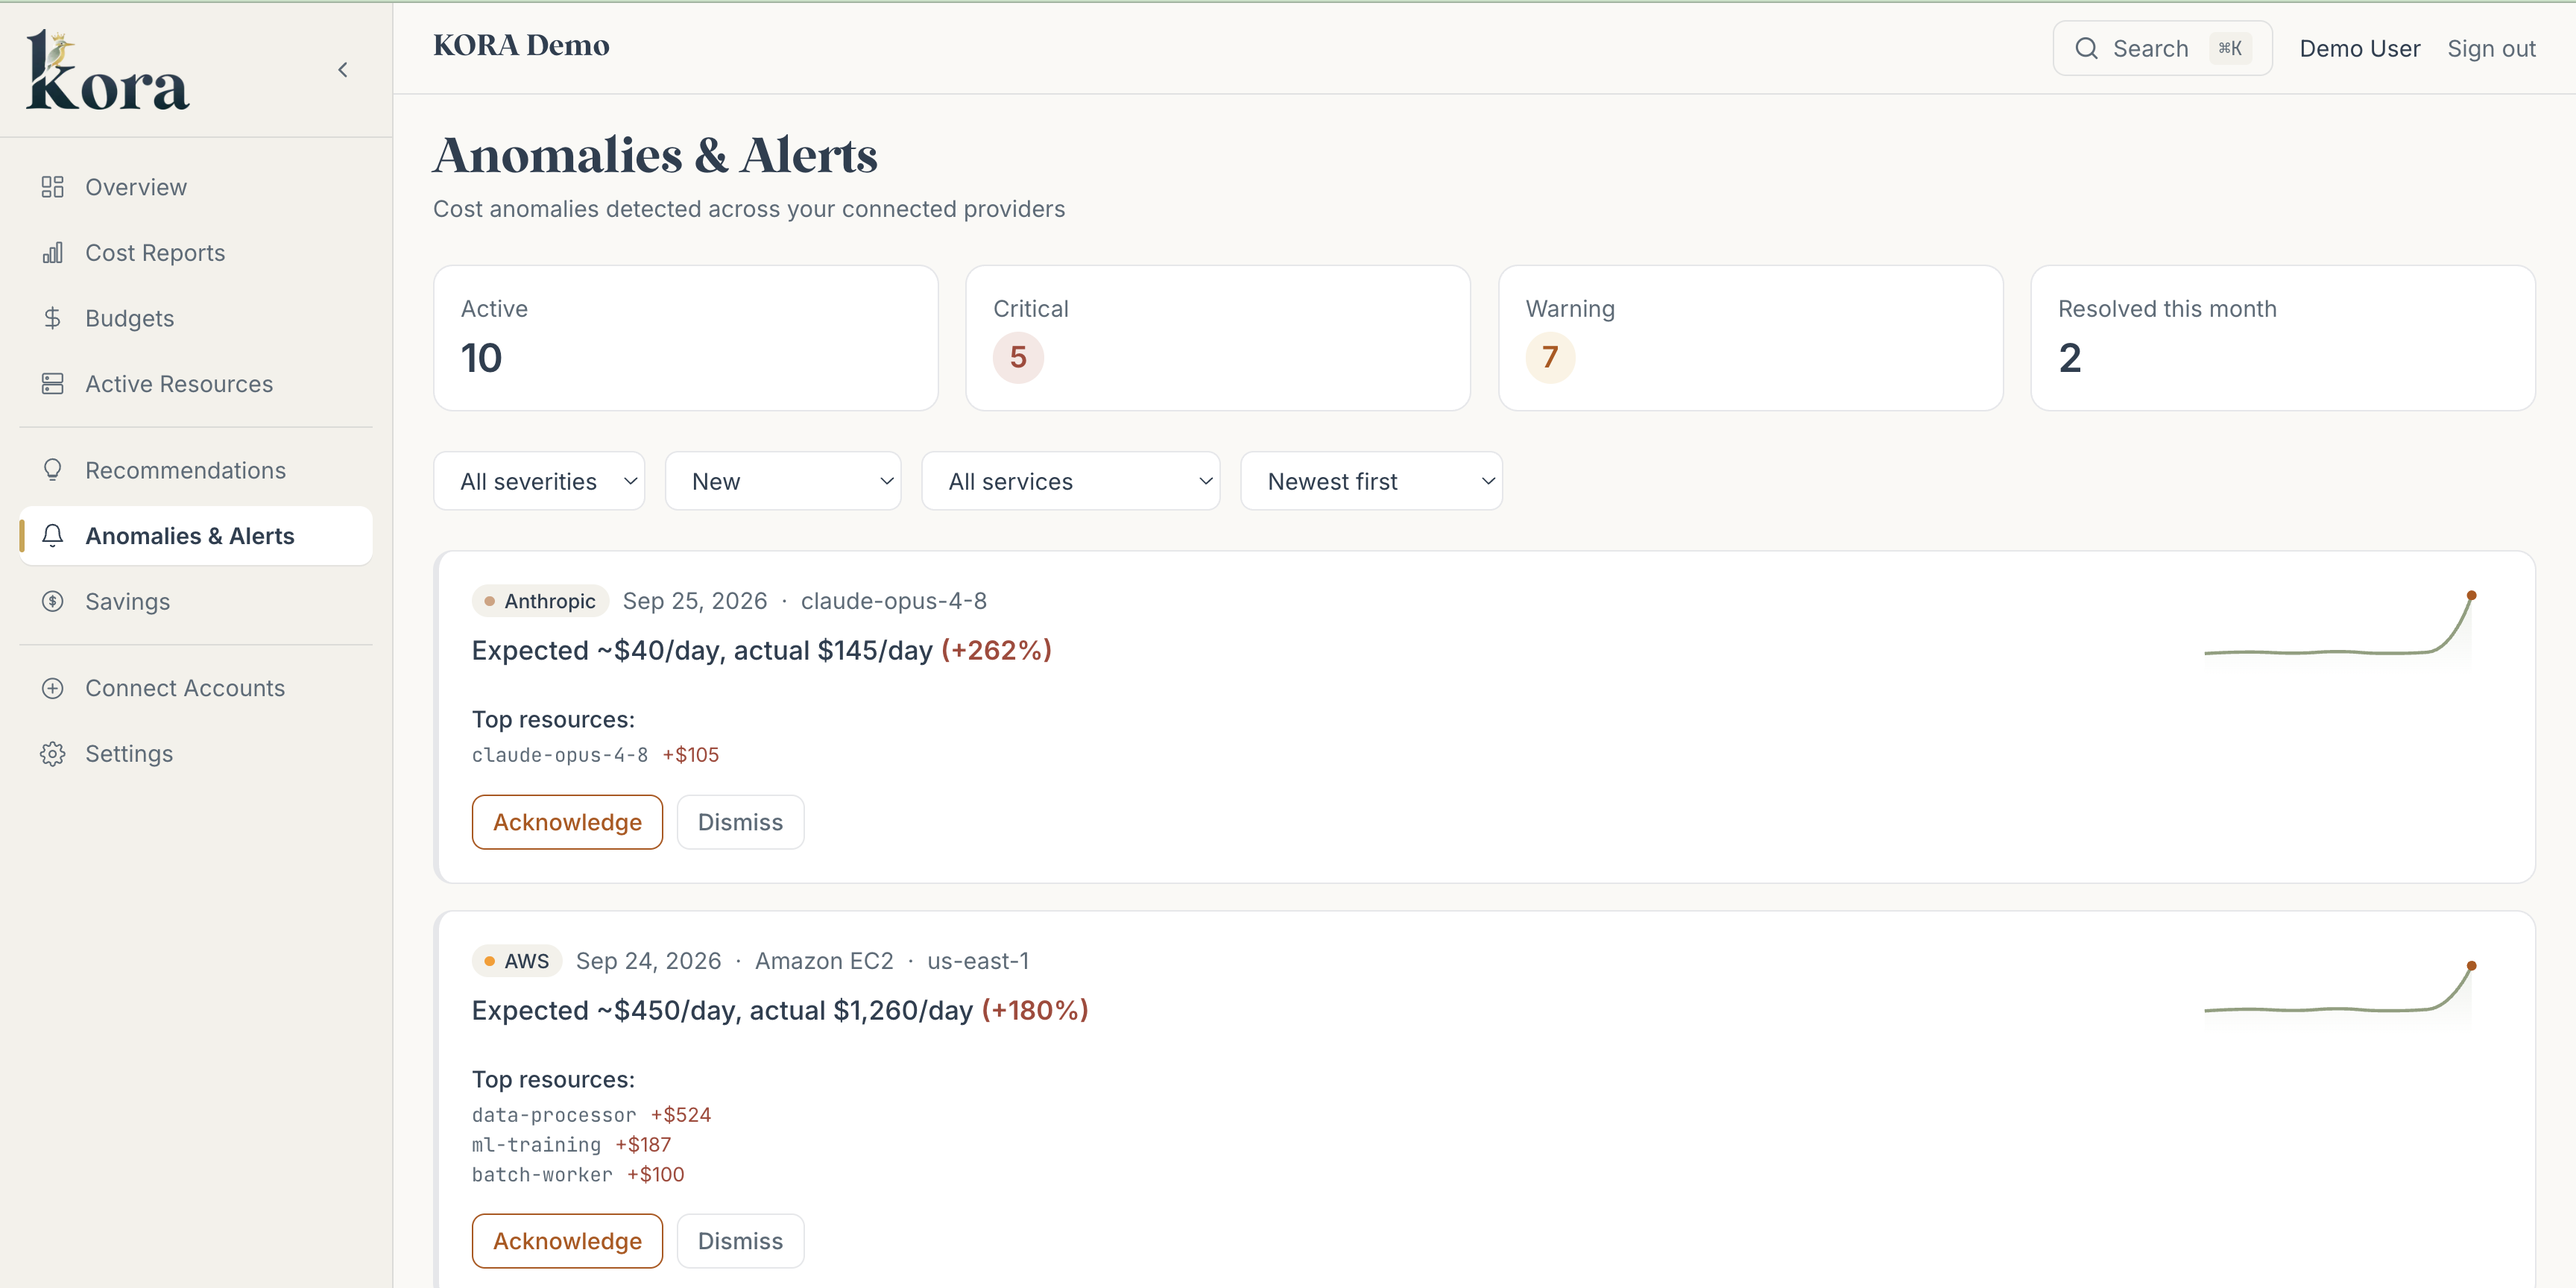
Task: Open Connect Accounts page
Action: pos(196,688)
